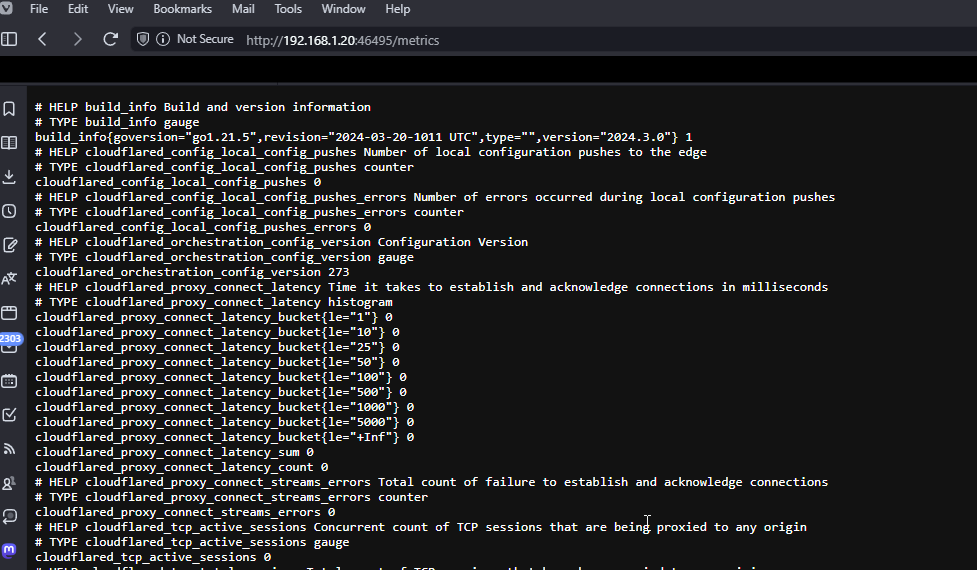Click the cloudflared_proxy_connect_latency_count 0 line
Screen dimensions: 977x570
click(181, 467)
